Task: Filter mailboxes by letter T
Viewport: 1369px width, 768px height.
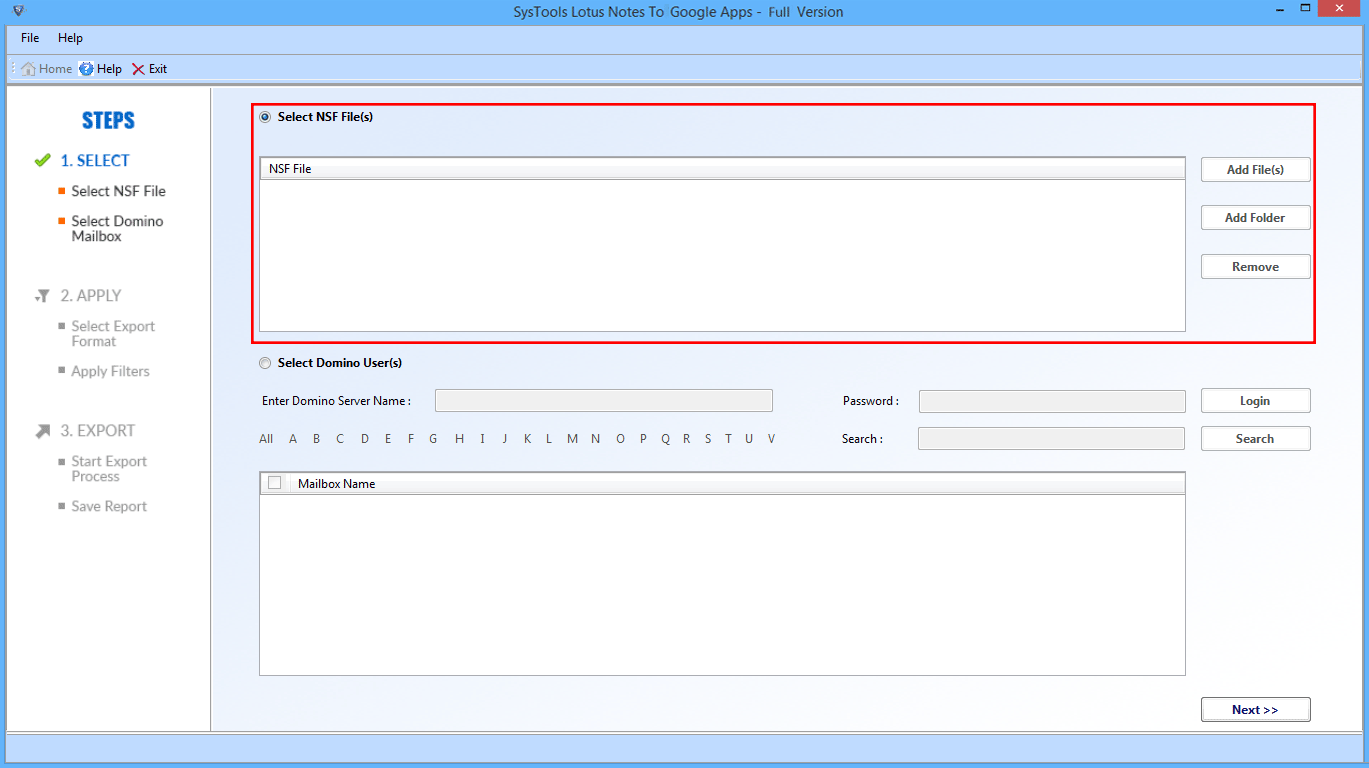Action: [728, 439]
